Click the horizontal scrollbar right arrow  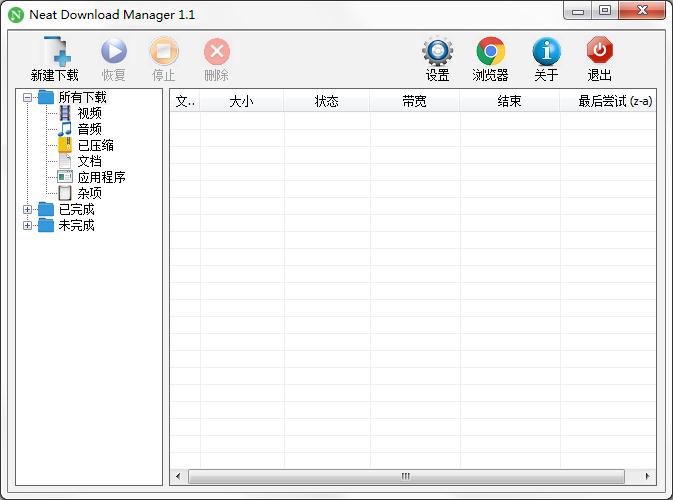(x=649, y=476)
